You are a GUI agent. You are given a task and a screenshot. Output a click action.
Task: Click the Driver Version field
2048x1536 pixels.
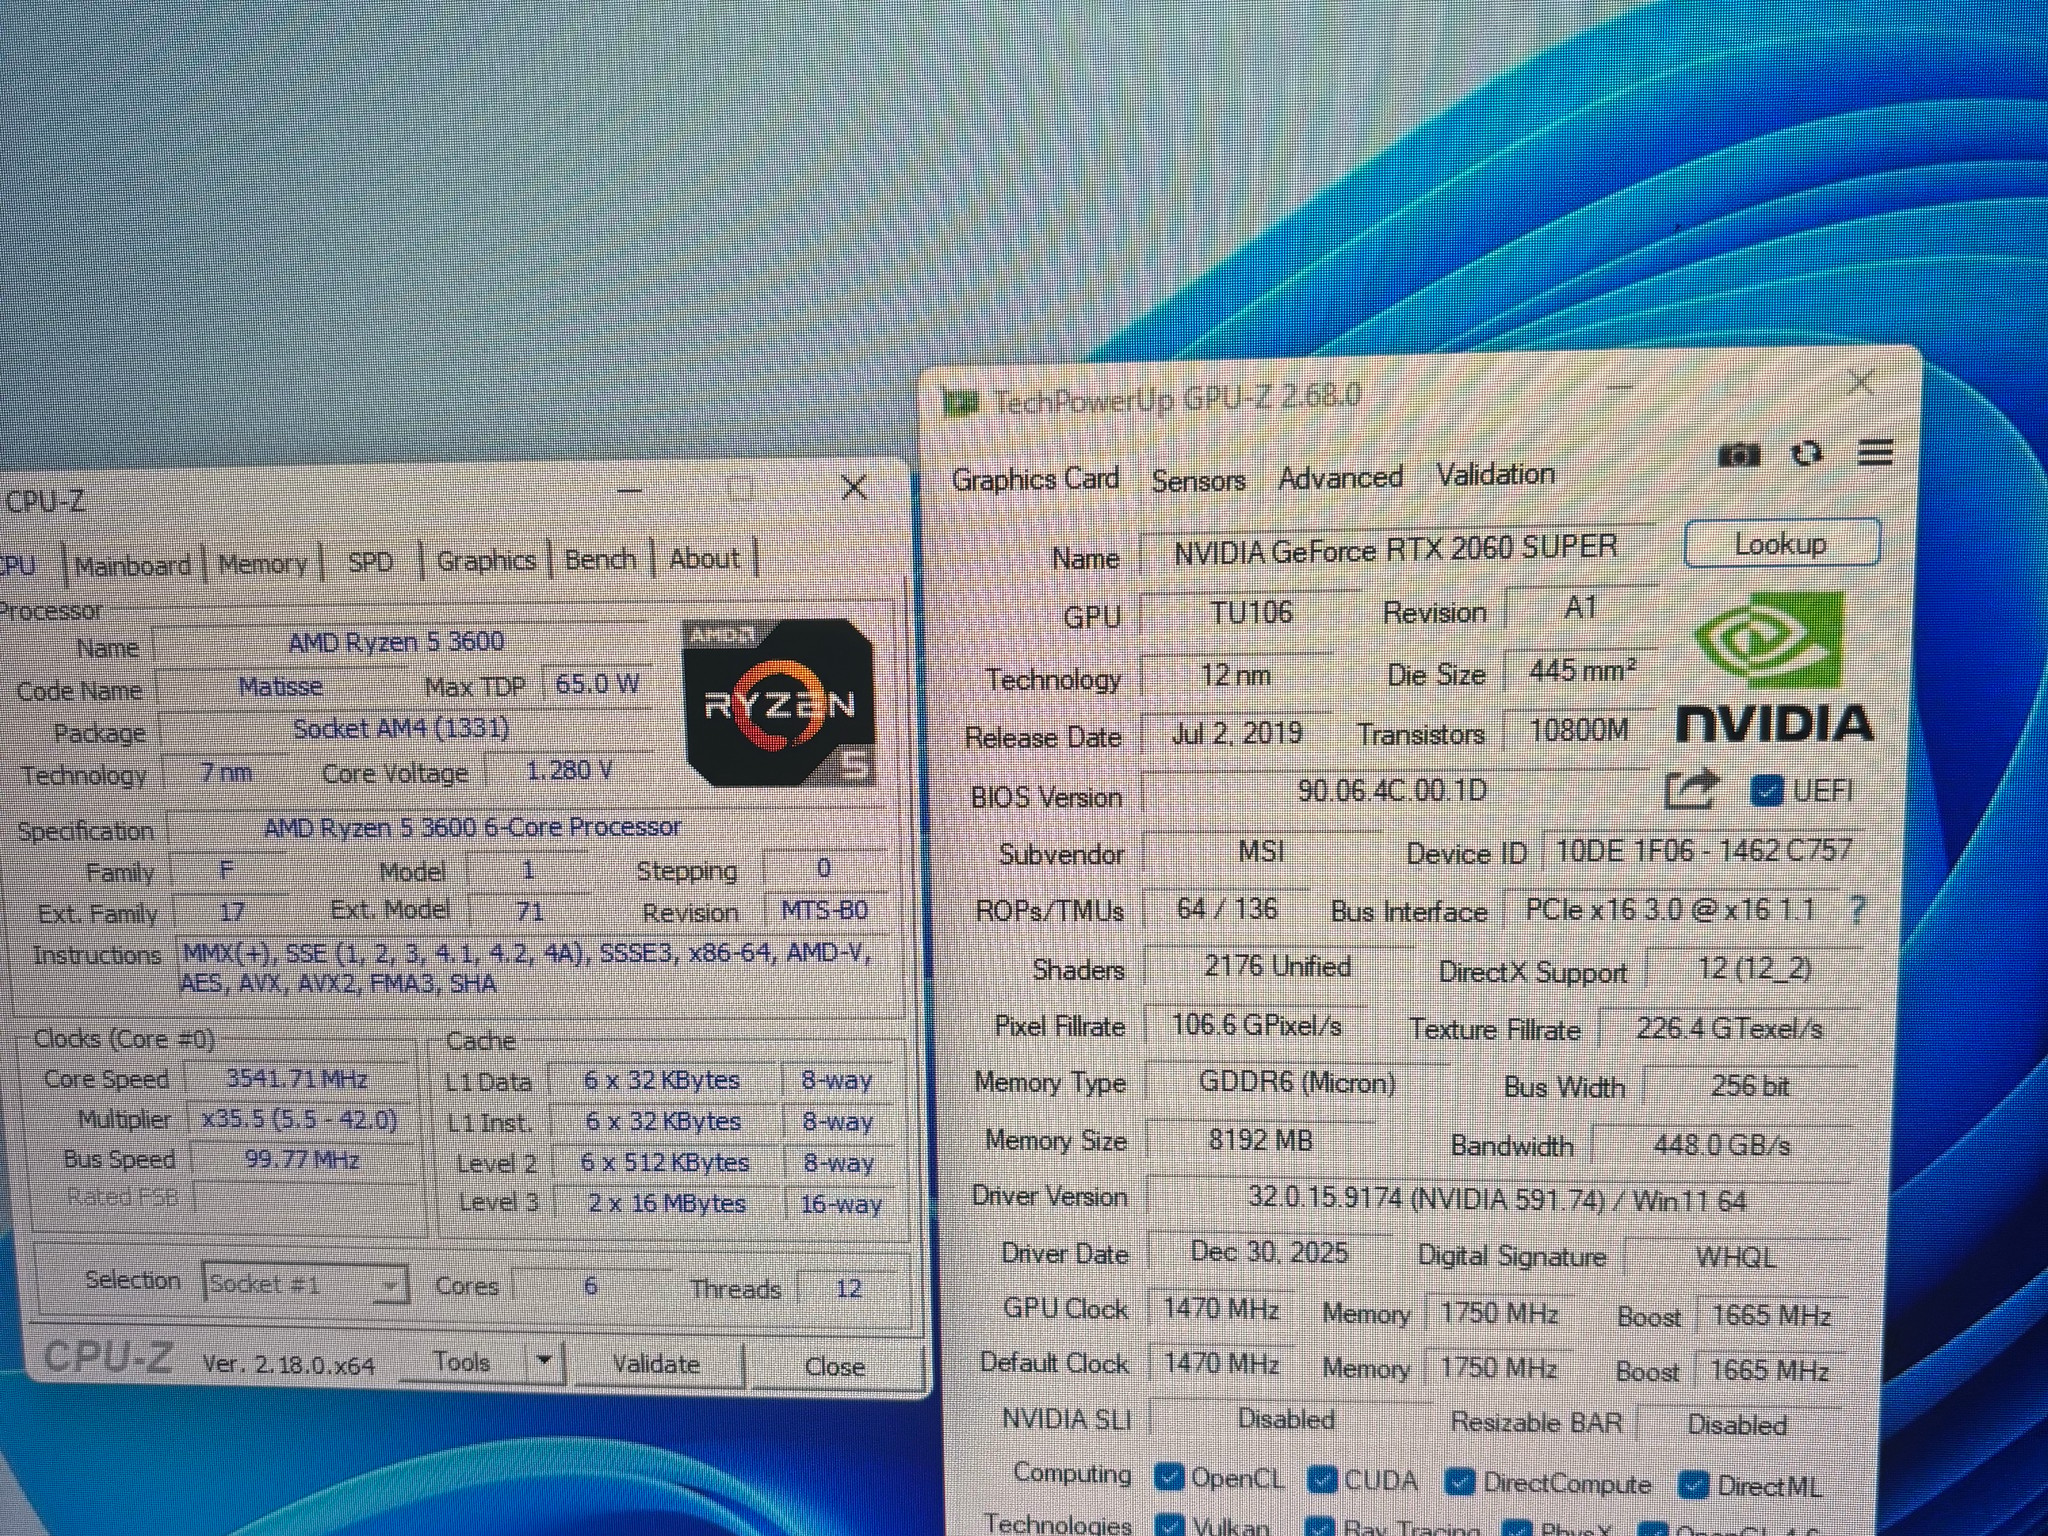[1497, 1199]
